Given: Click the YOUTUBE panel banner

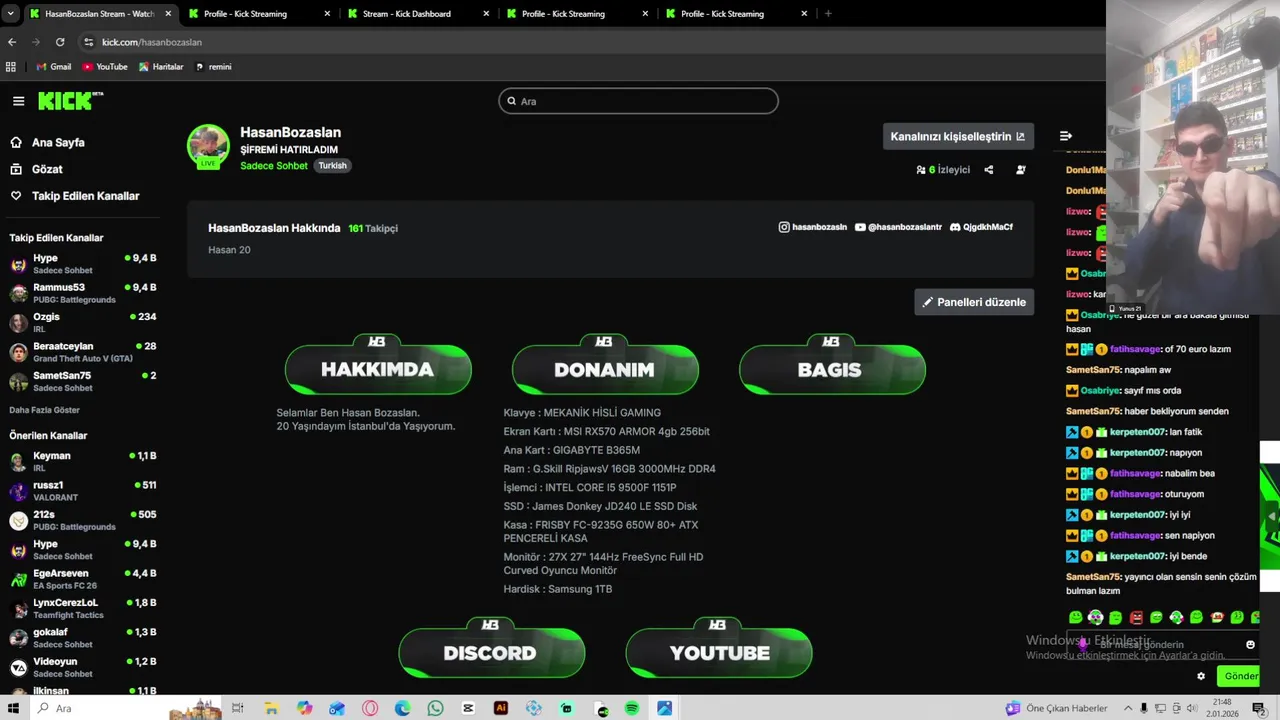Looking at the screenshot, I should 718,649.
